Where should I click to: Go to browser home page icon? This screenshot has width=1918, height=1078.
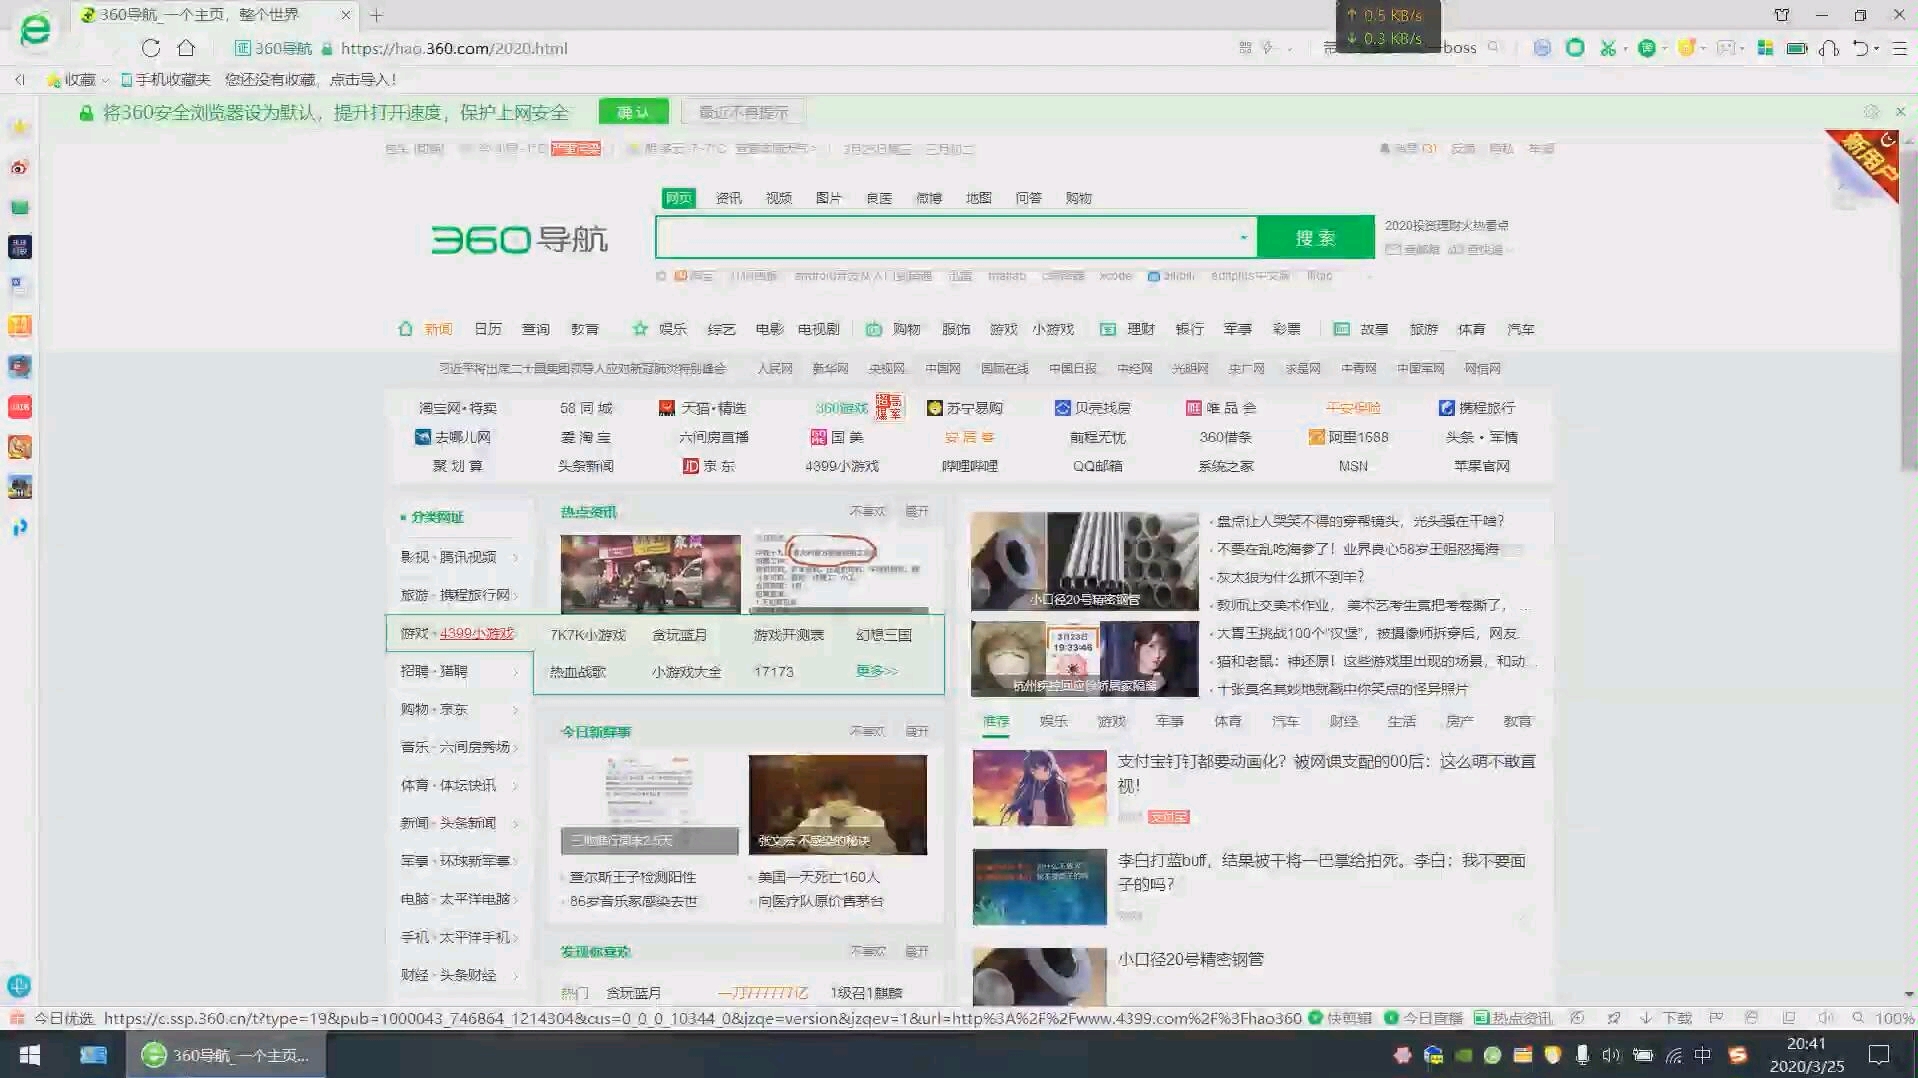pos(186,48)
